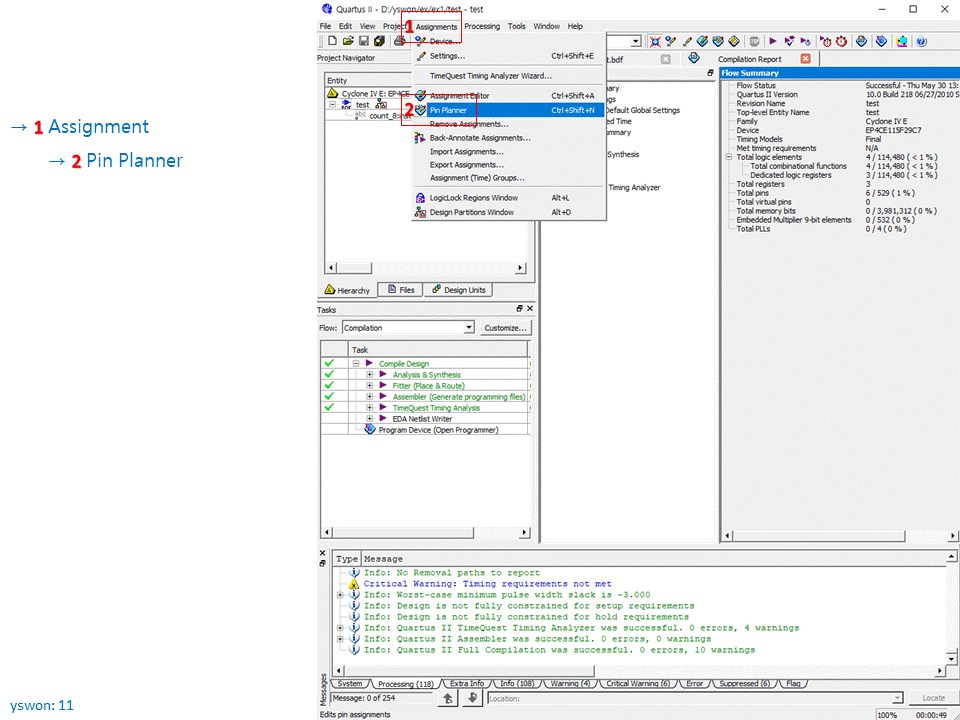
Task: Open LogicLock Regions Window menu entry
Action: point(509,198)
